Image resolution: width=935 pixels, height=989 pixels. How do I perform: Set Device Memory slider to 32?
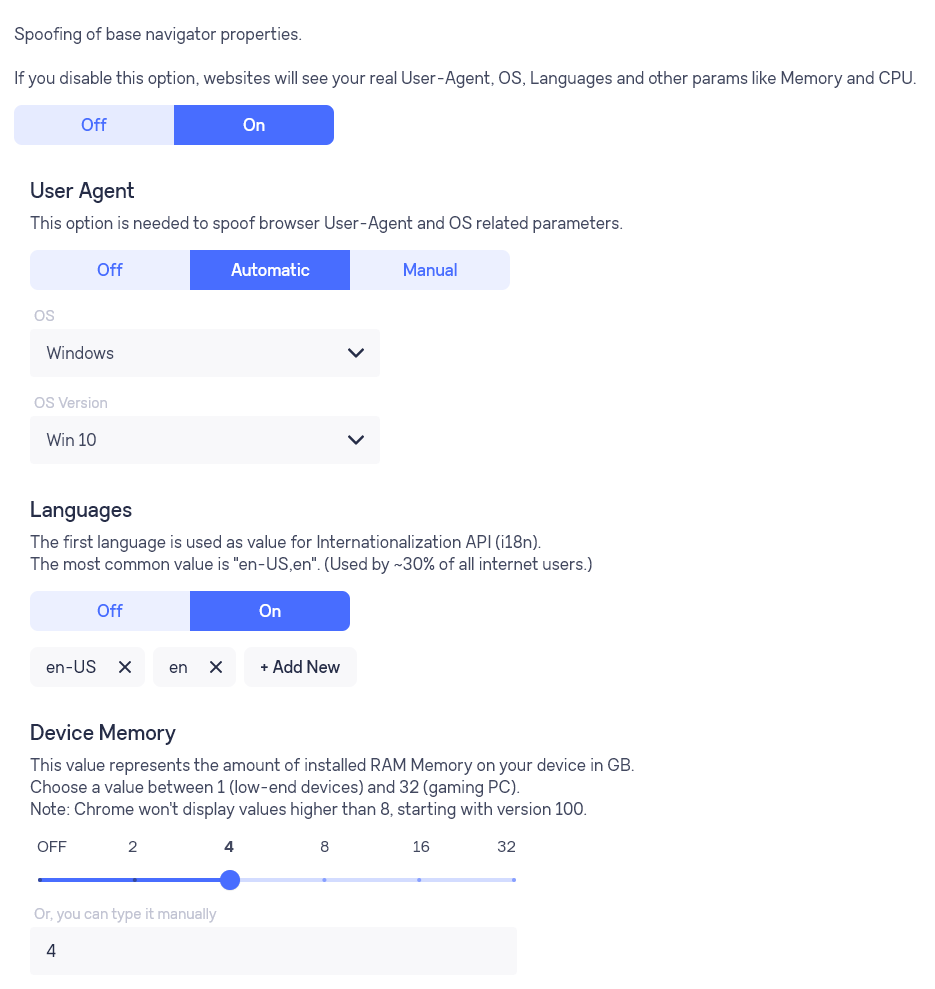(514, 880)
